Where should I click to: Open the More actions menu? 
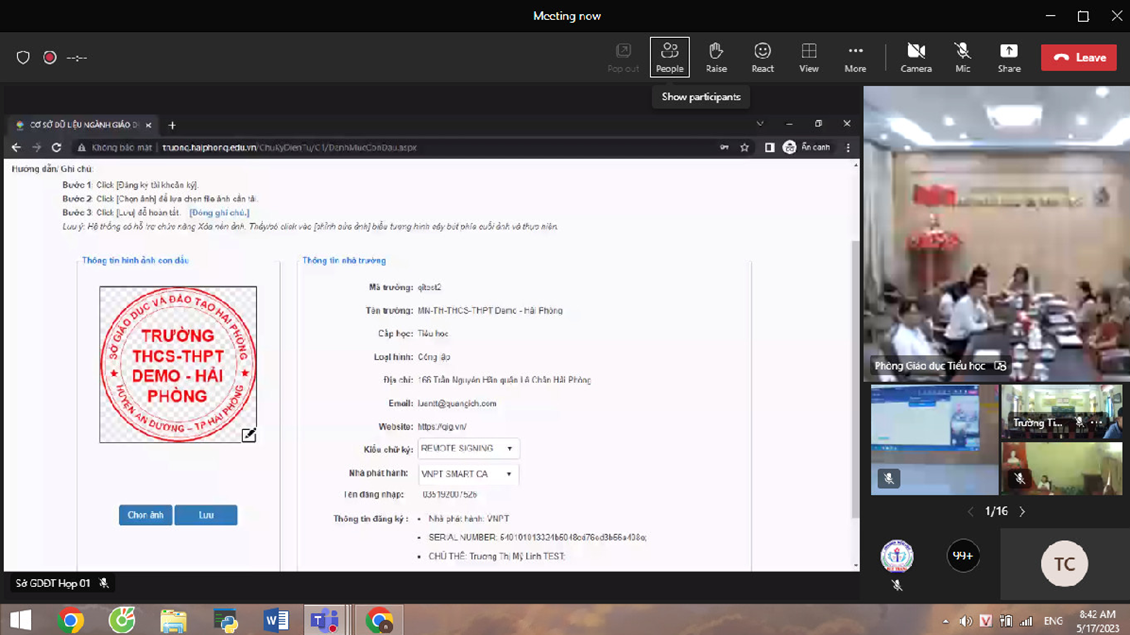[855, 57]
